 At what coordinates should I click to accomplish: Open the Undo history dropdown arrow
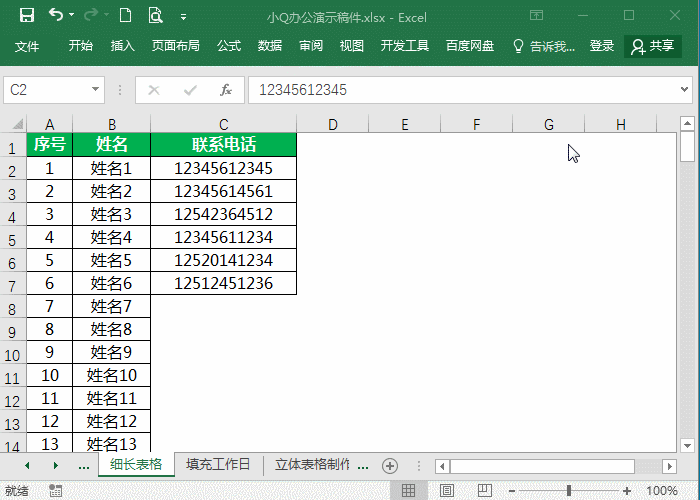click(71, 15)
